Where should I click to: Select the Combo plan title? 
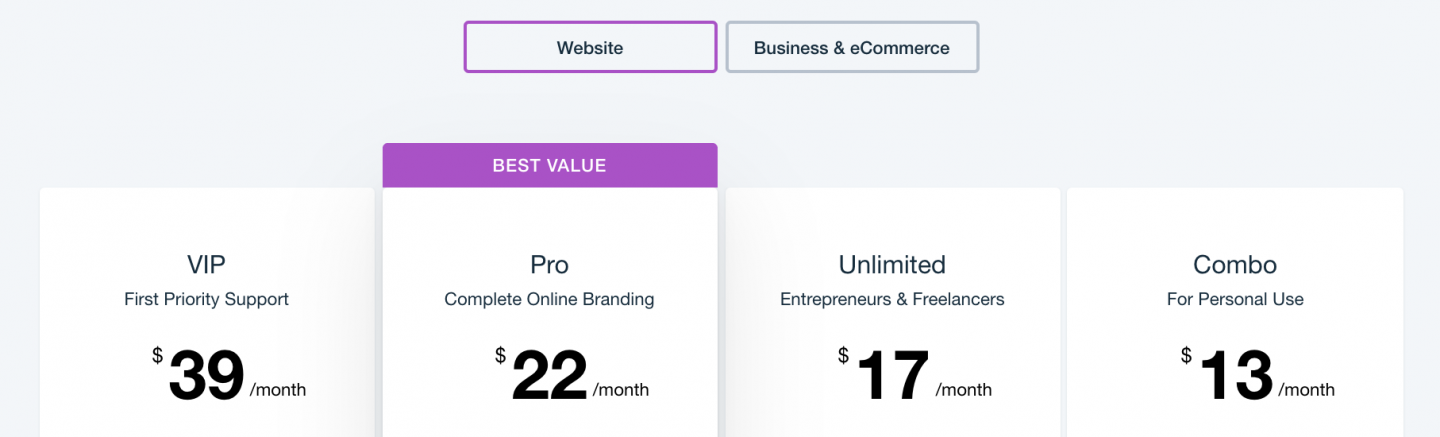point(1235,265)
